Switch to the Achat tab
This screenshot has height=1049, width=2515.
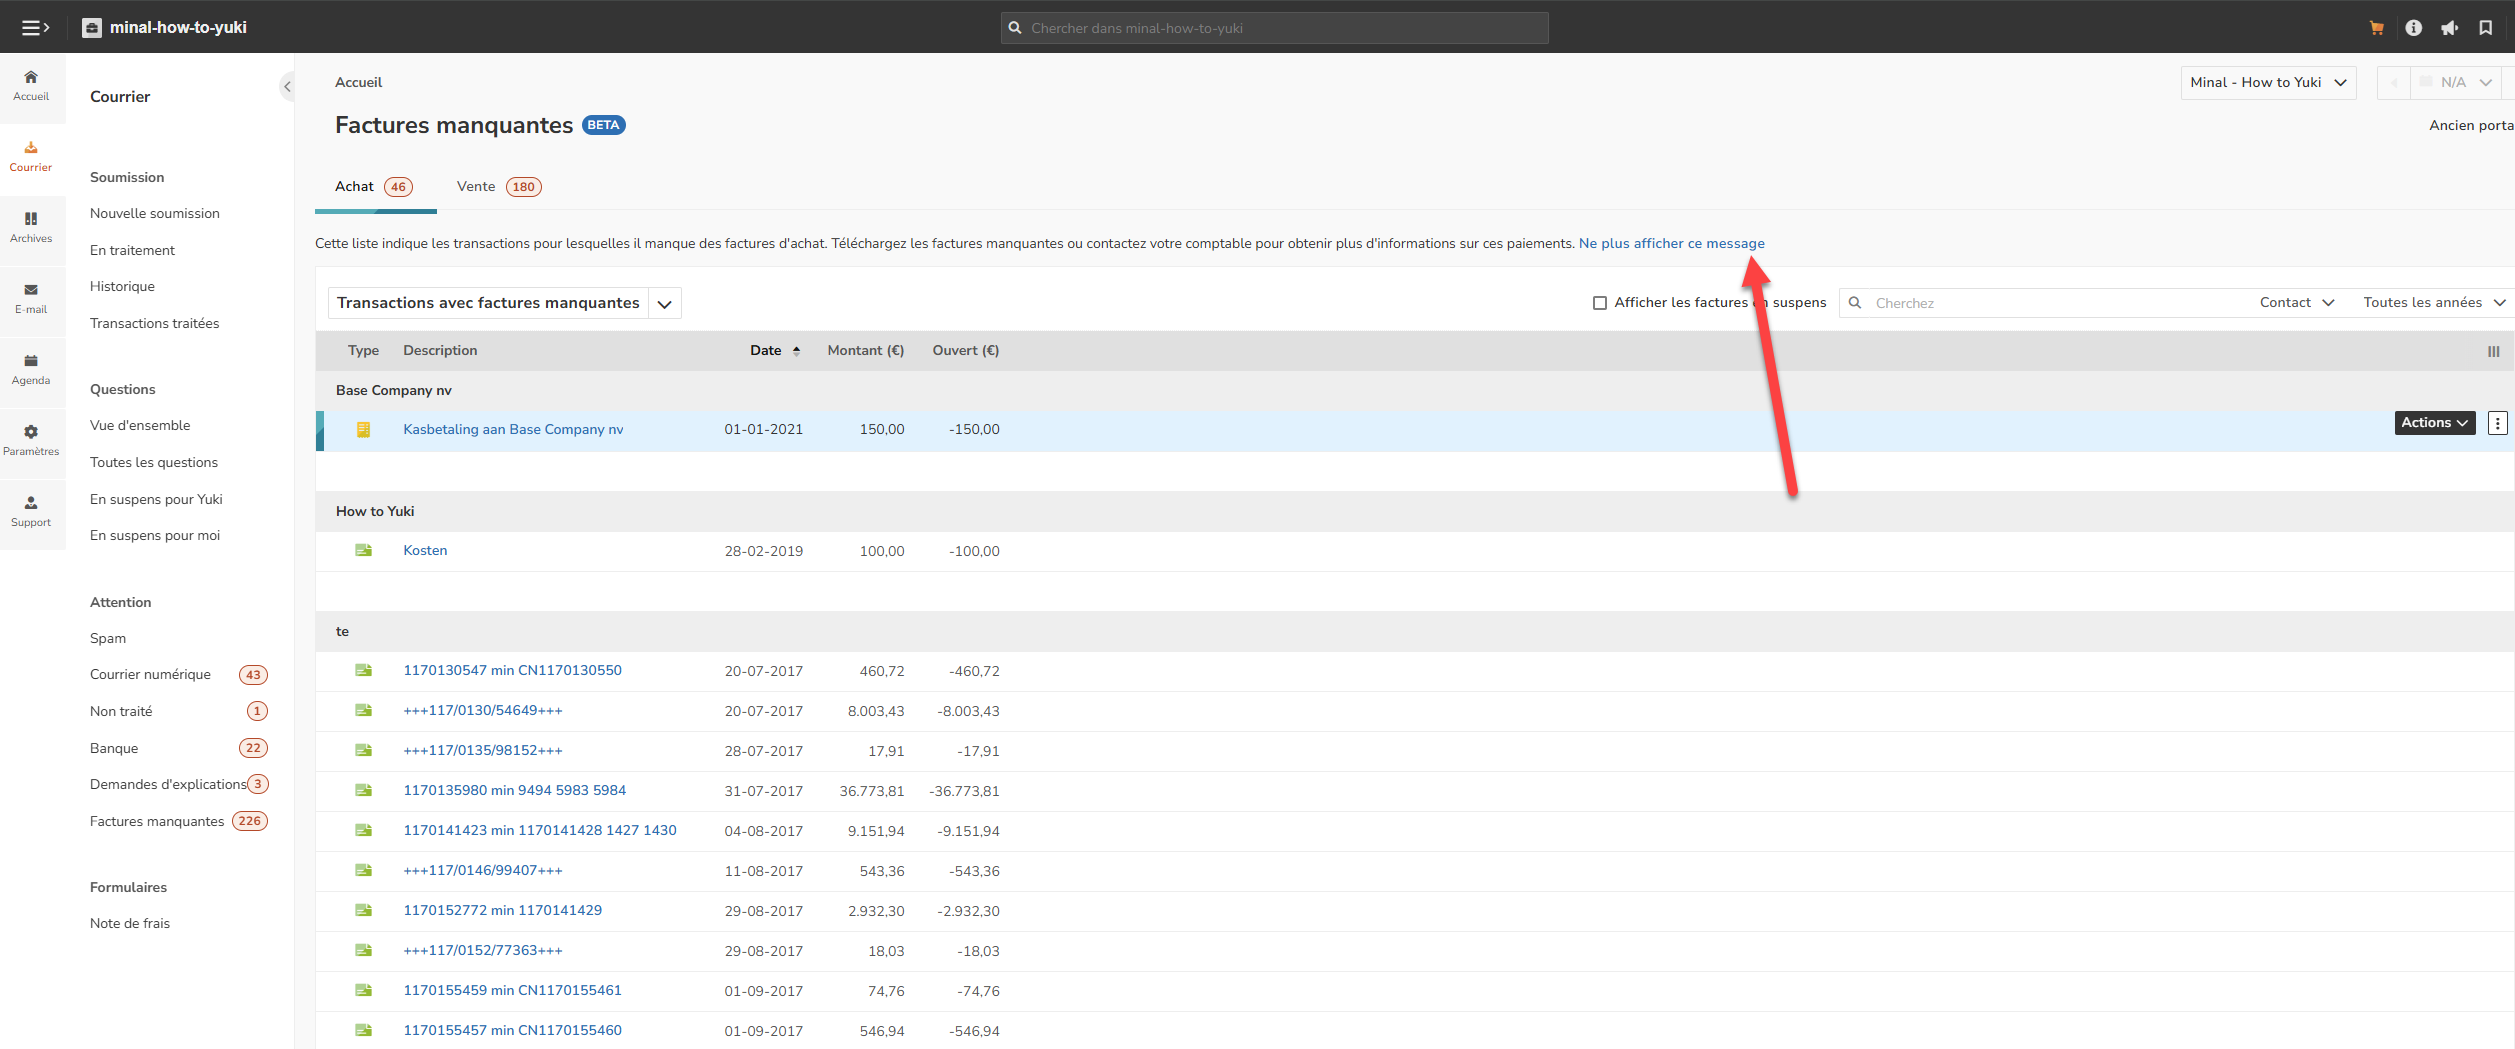pos(374,187)
